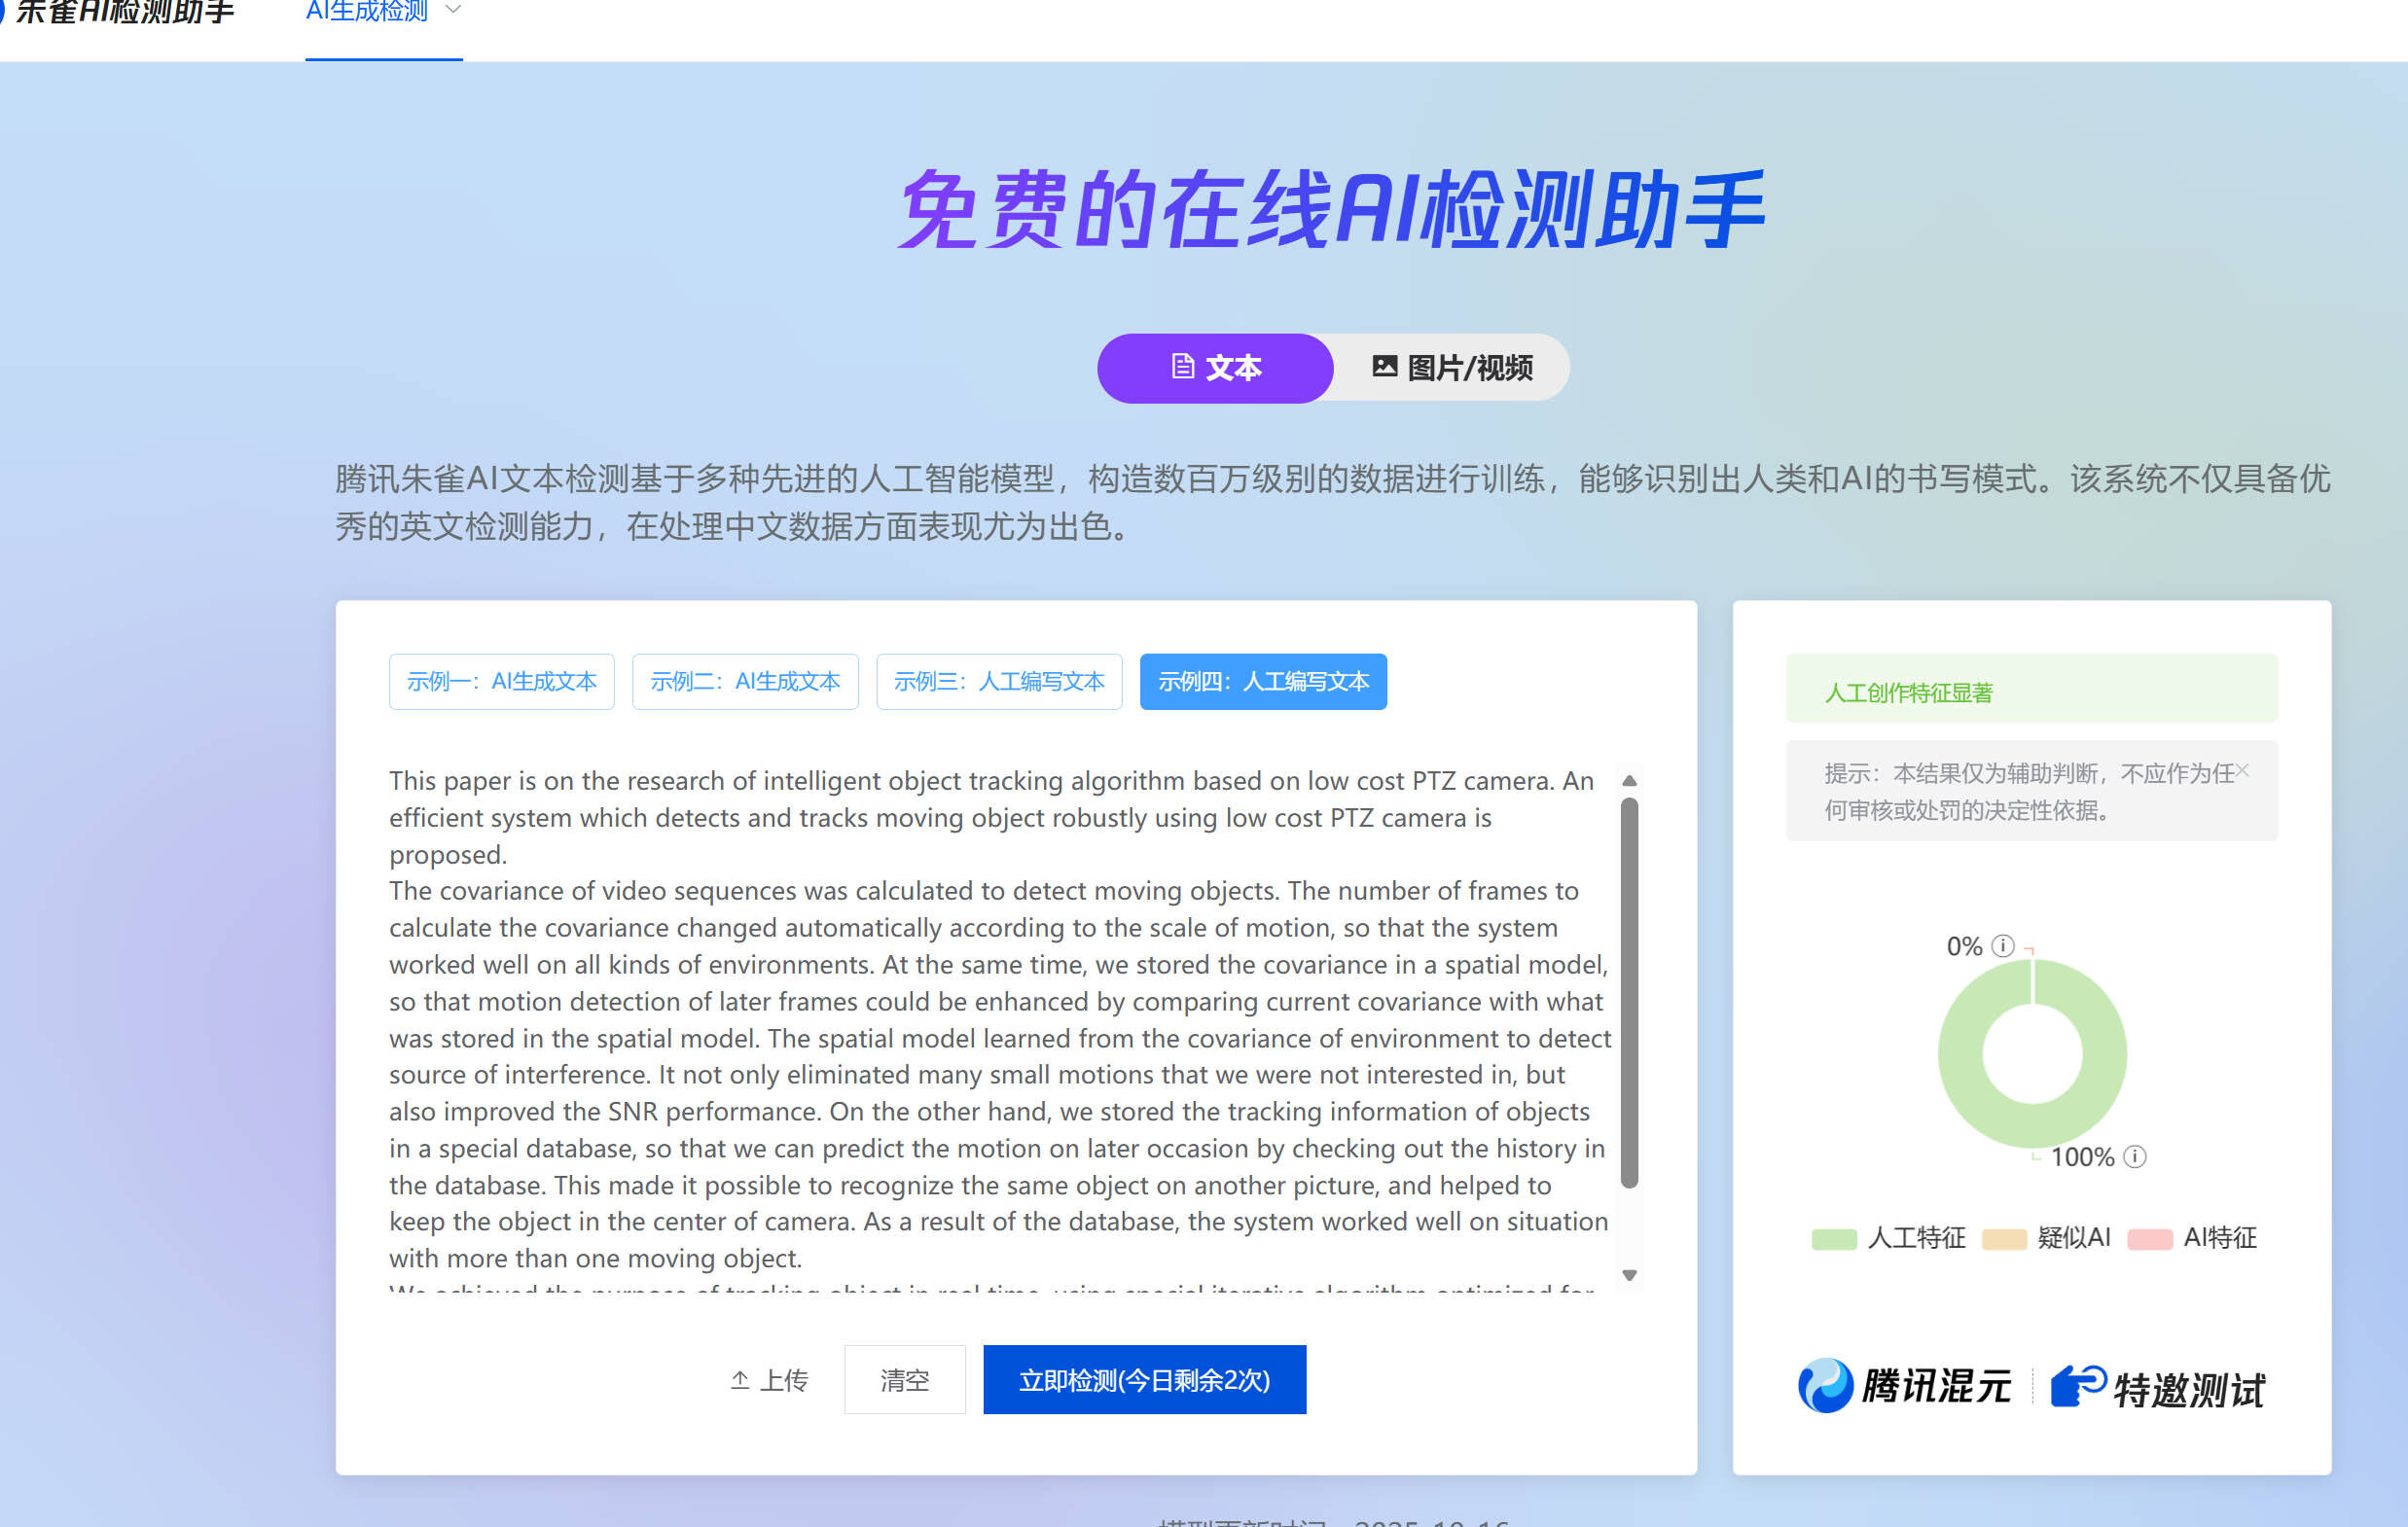2408x1527 pixels.
Task: Click the green donut chart ring
Action: tap(1960, 1054)
